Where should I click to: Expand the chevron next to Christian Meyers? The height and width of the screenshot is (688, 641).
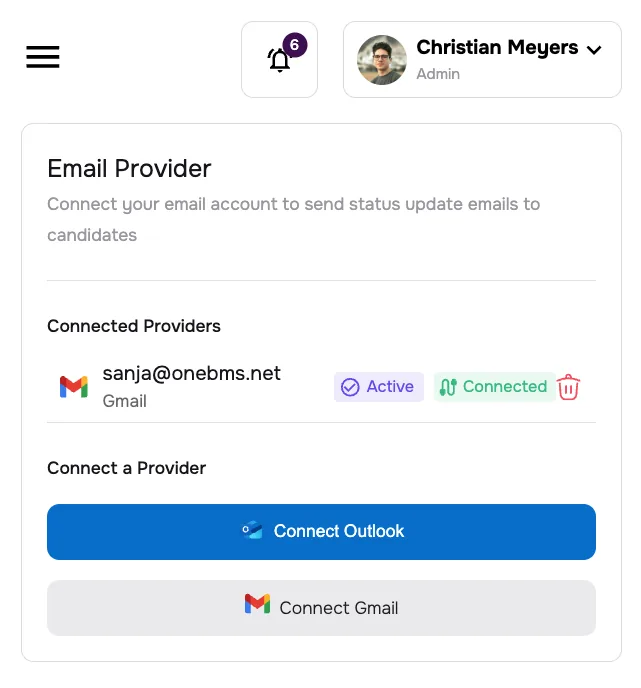[x=594, y=49]
